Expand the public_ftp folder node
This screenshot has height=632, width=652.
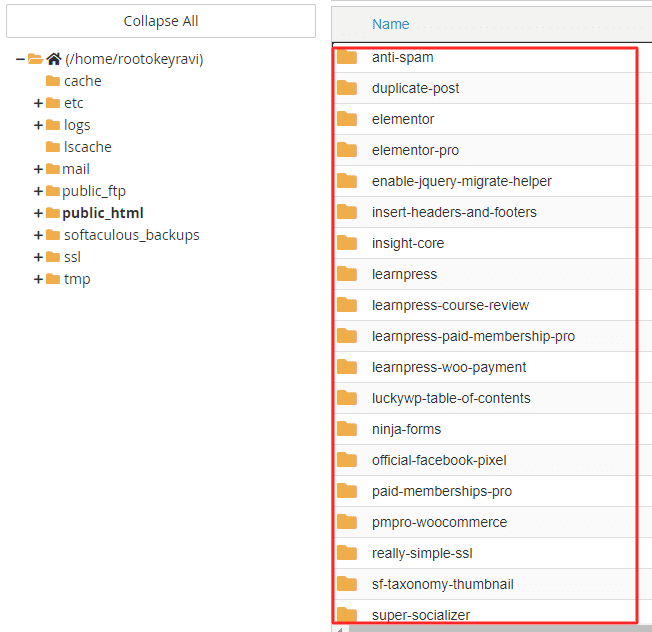tap(38, 191)
